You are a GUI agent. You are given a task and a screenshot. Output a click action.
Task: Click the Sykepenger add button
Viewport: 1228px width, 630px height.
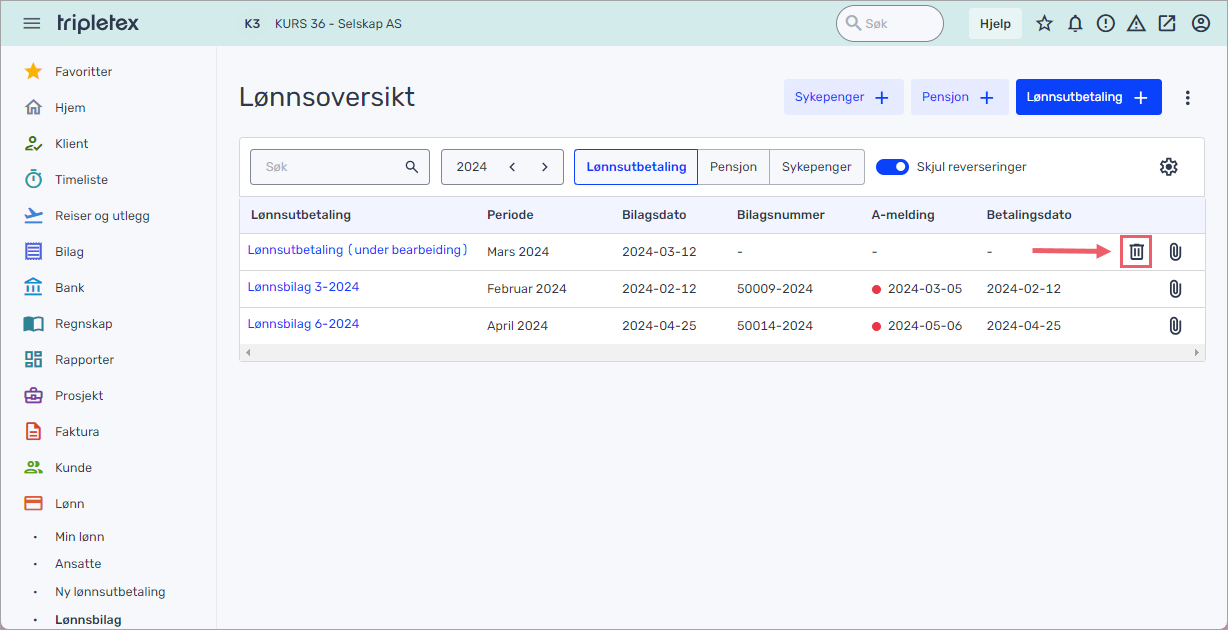pyautogui.click(x=843, y=97)
